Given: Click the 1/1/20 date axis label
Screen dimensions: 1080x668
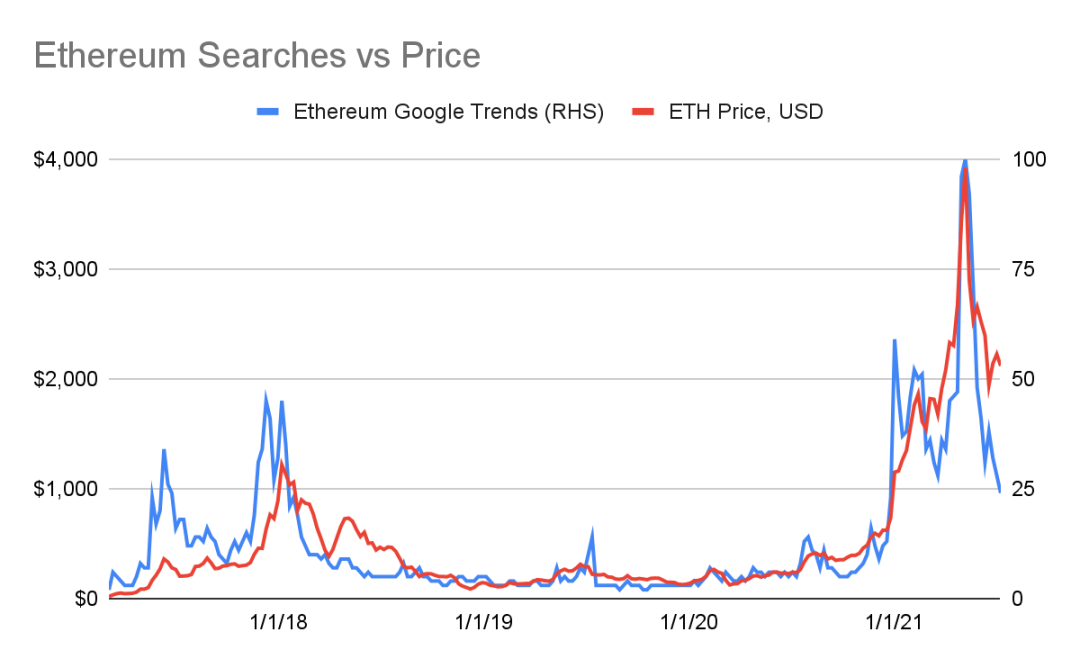Looking at the screenshot, I should tap(689, 623).
